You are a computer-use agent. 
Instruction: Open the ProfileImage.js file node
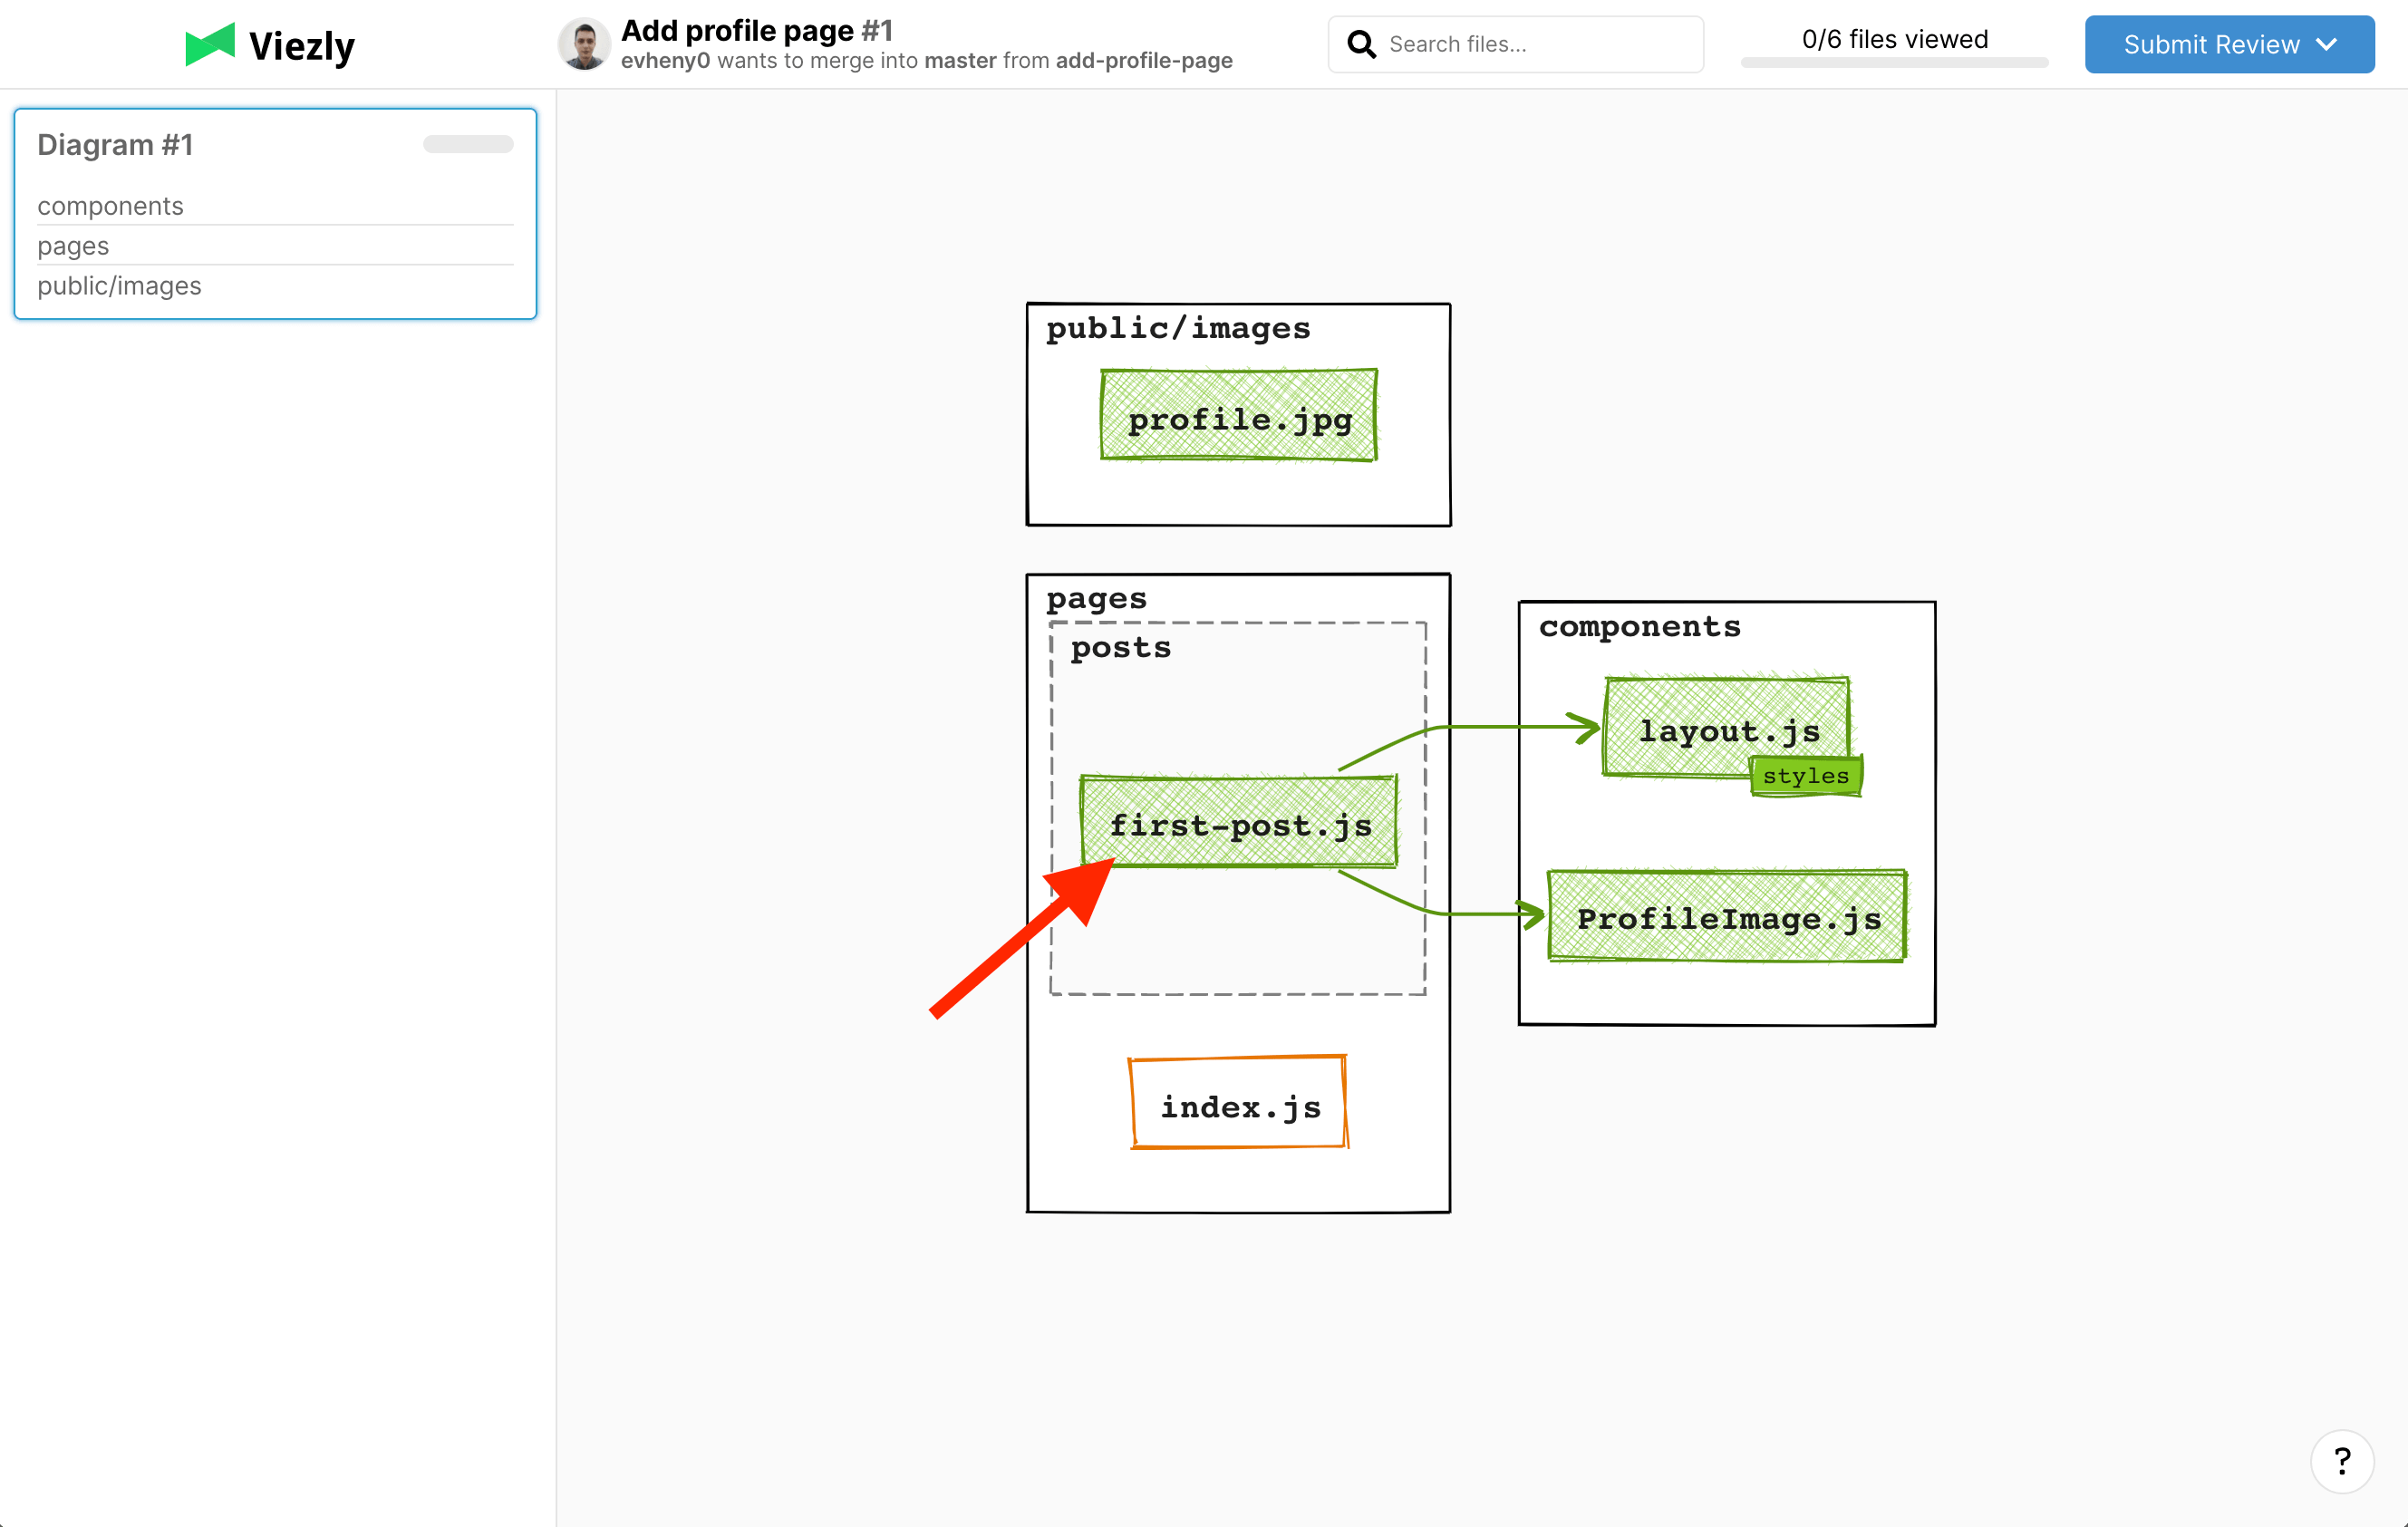click(1727, 917)
